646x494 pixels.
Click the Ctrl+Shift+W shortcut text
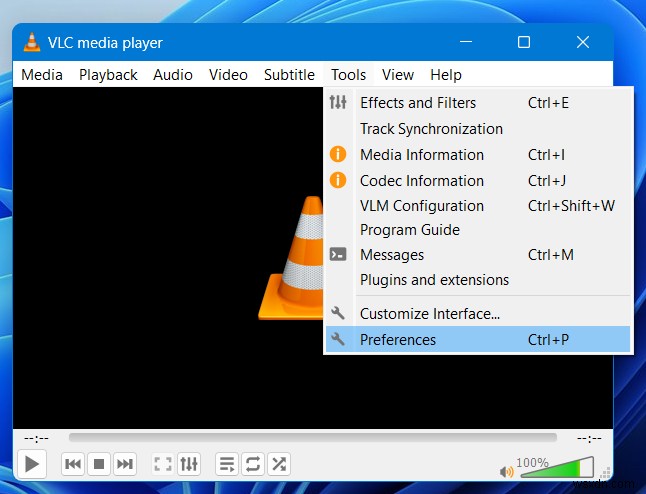571,206
